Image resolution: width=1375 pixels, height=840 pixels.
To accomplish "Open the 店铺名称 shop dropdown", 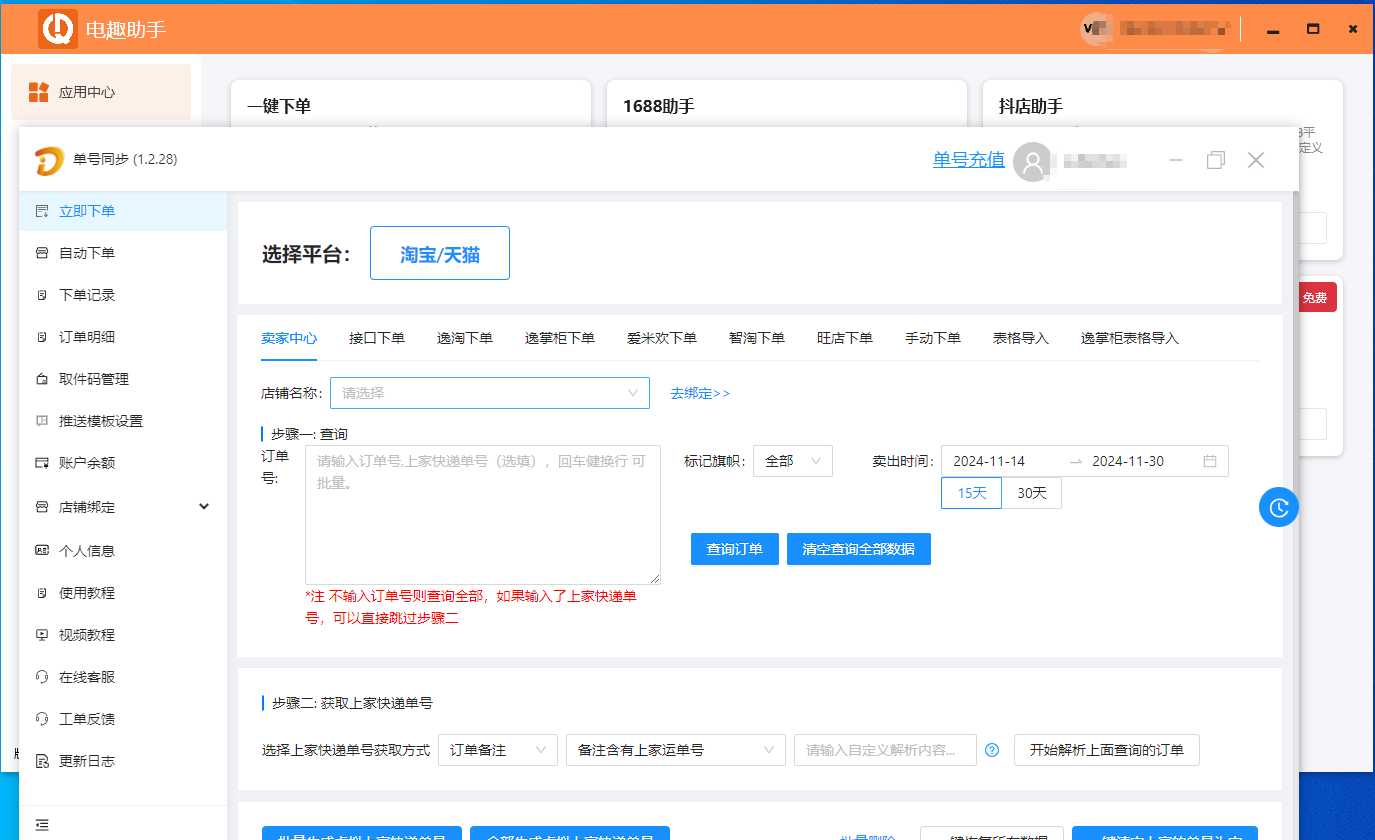I will click(490, 393).
